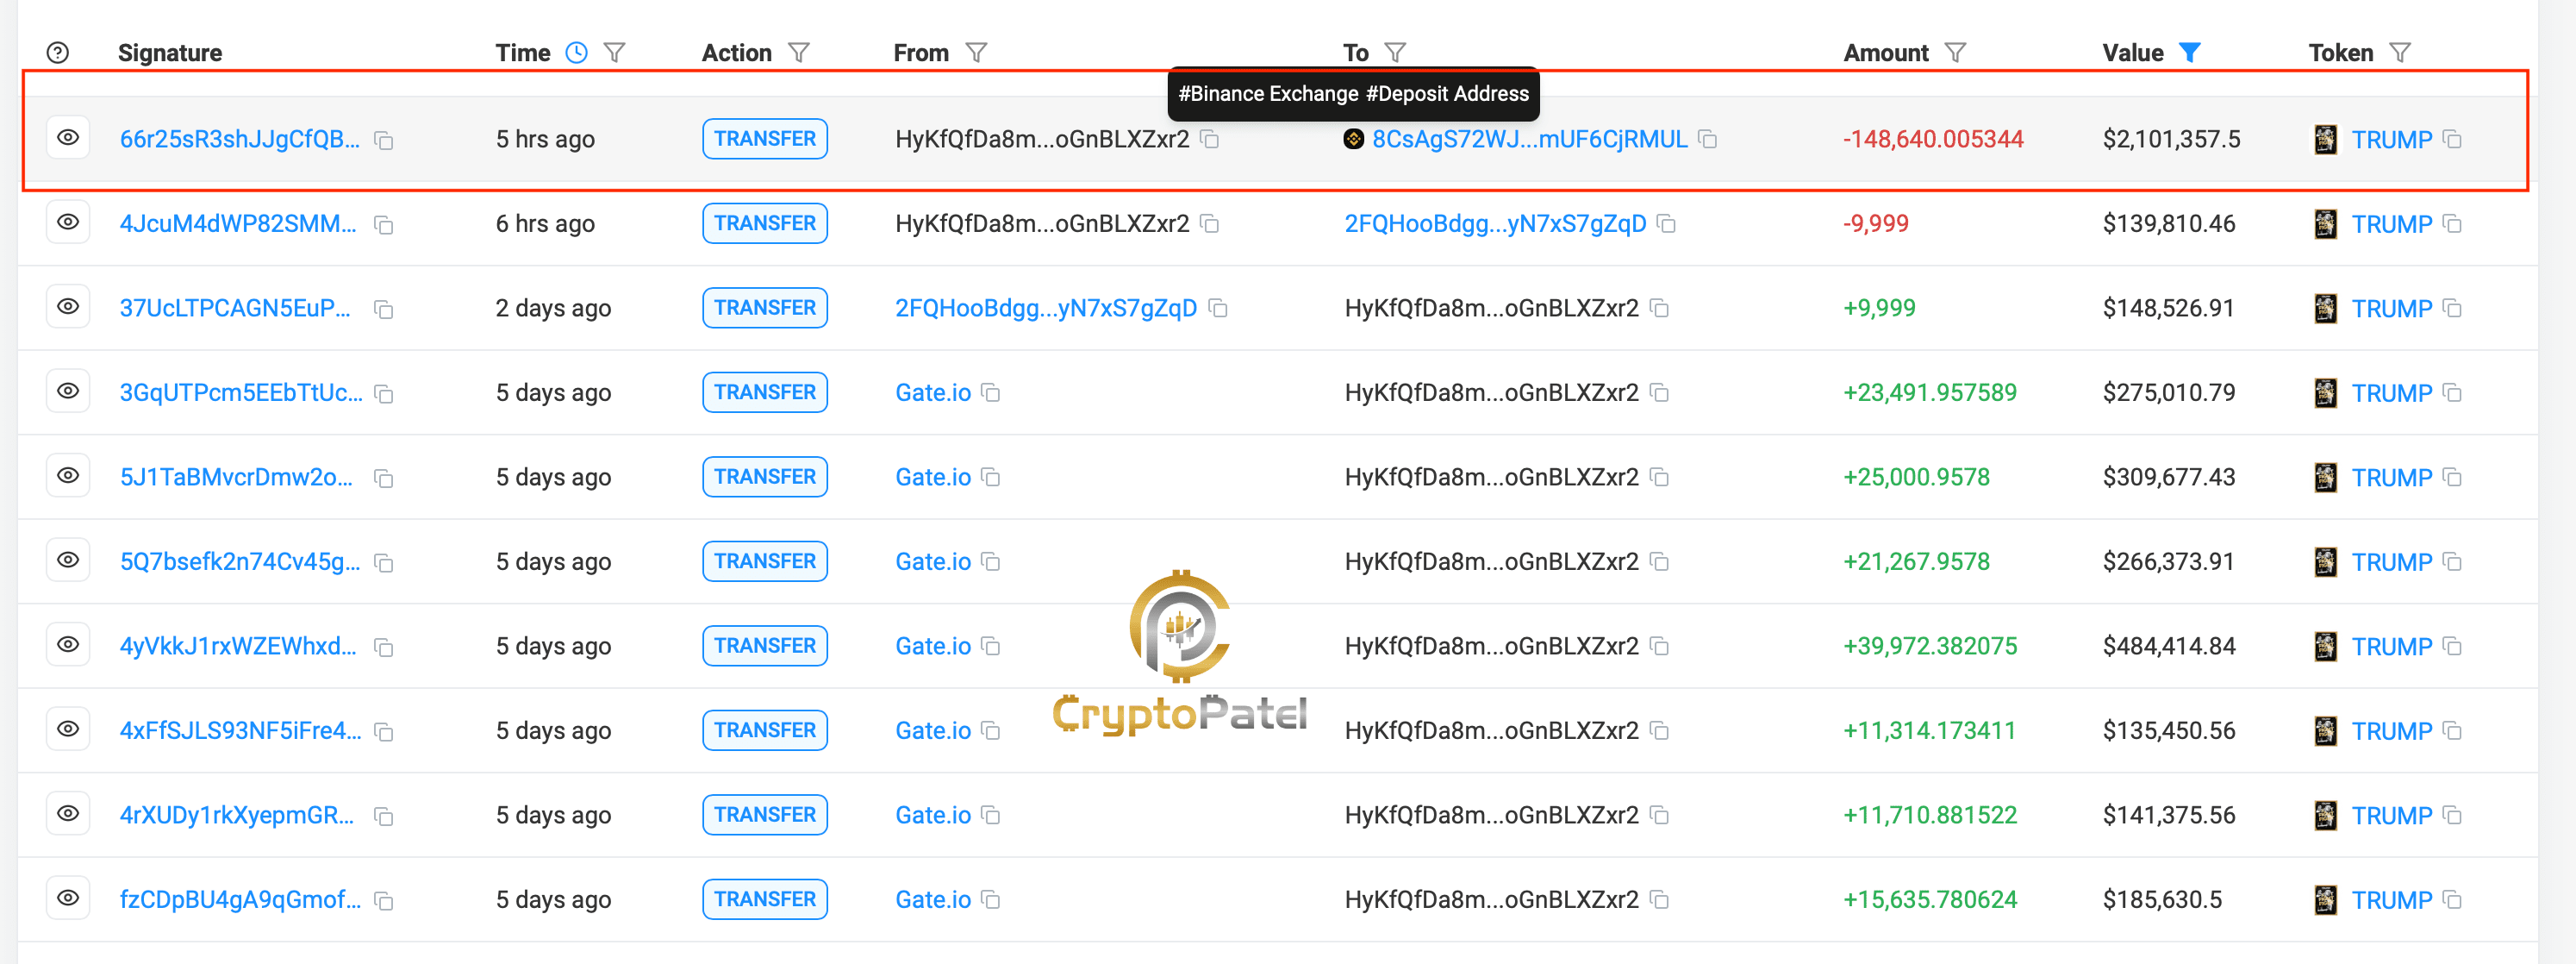Copy the 8CsAgS72WJ Binance deposit address
Viewport: 2576px width, 964px height.
[1708, 140]
